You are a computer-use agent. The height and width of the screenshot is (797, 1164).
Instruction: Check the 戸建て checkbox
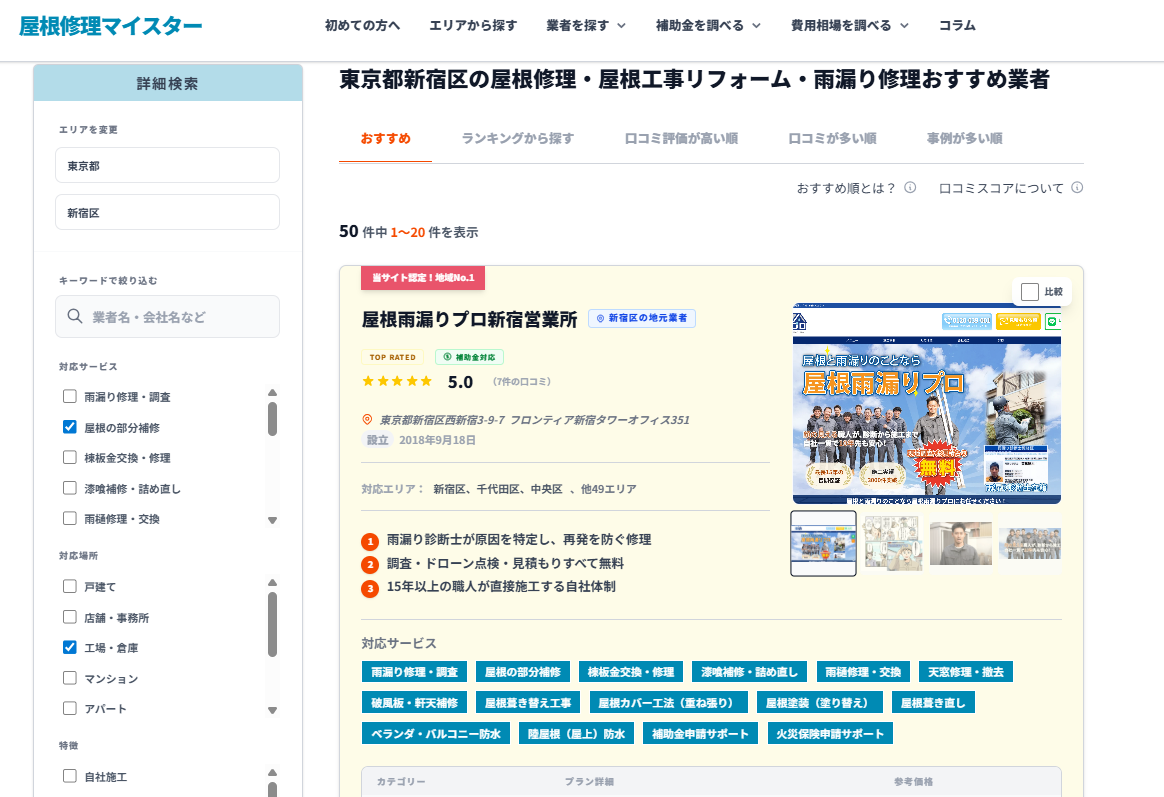pyautogui.click(x=70, y=586)
